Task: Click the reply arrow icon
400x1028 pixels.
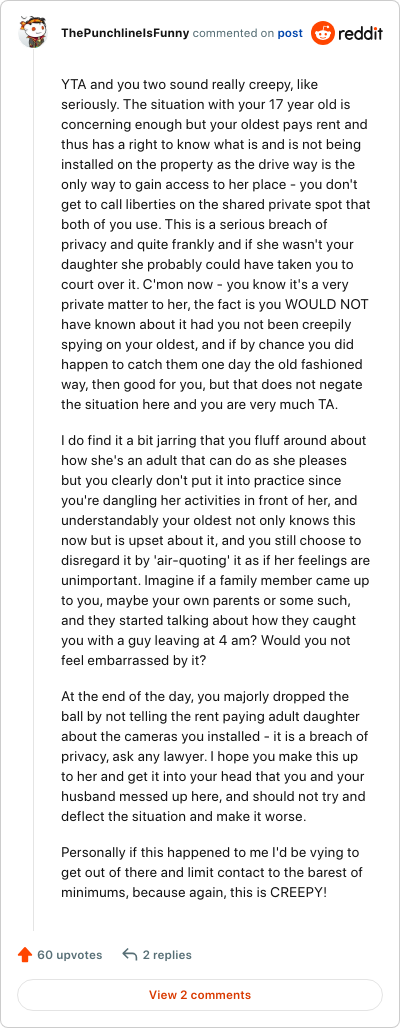Action: click(129, 955)
